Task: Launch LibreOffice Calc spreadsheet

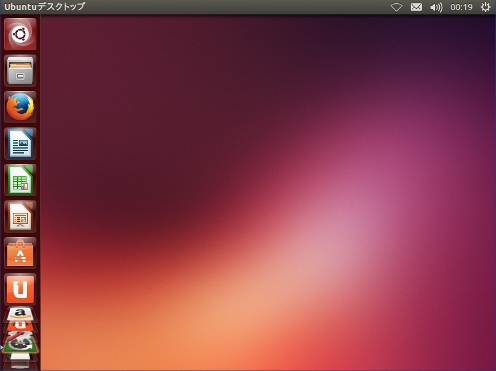Action: pos(20,180)
